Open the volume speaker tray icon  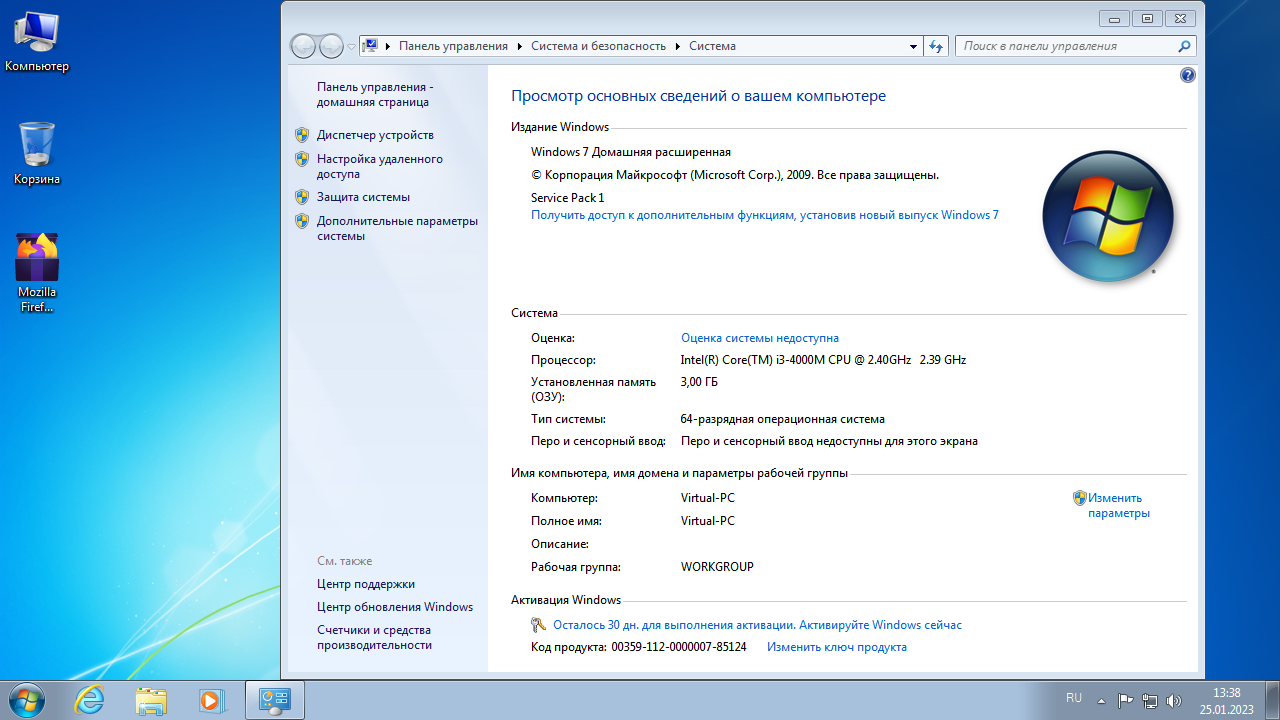pyautogui.click(x=1174, y=701)
